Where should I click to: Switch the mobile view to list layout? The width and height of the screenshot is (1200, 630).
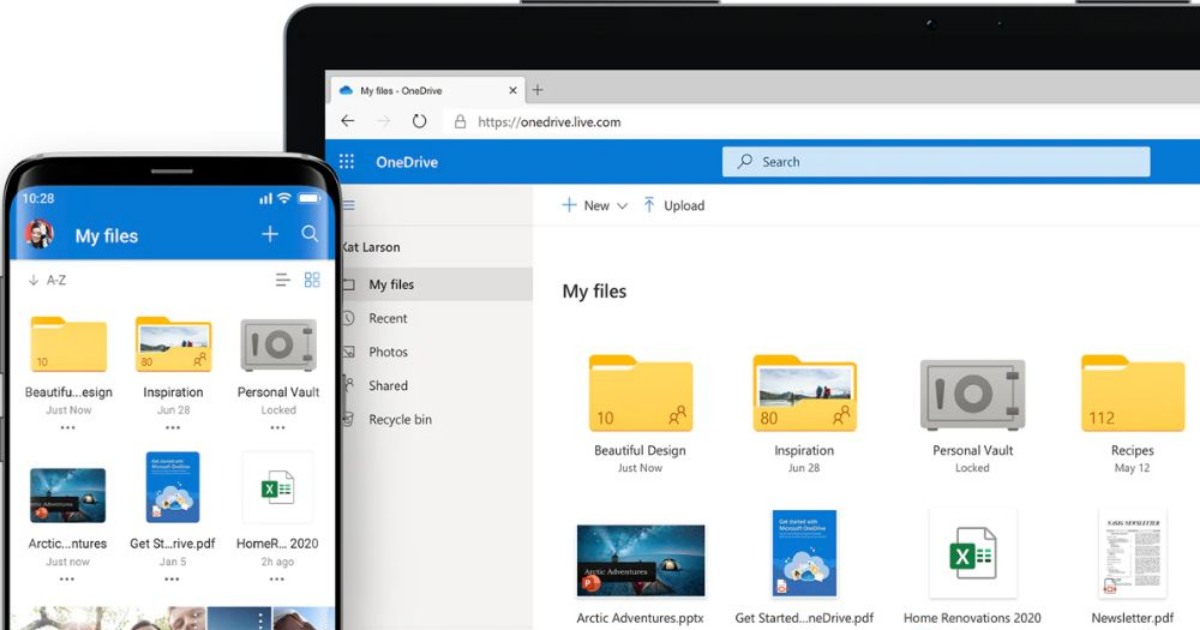coord(281,280)
